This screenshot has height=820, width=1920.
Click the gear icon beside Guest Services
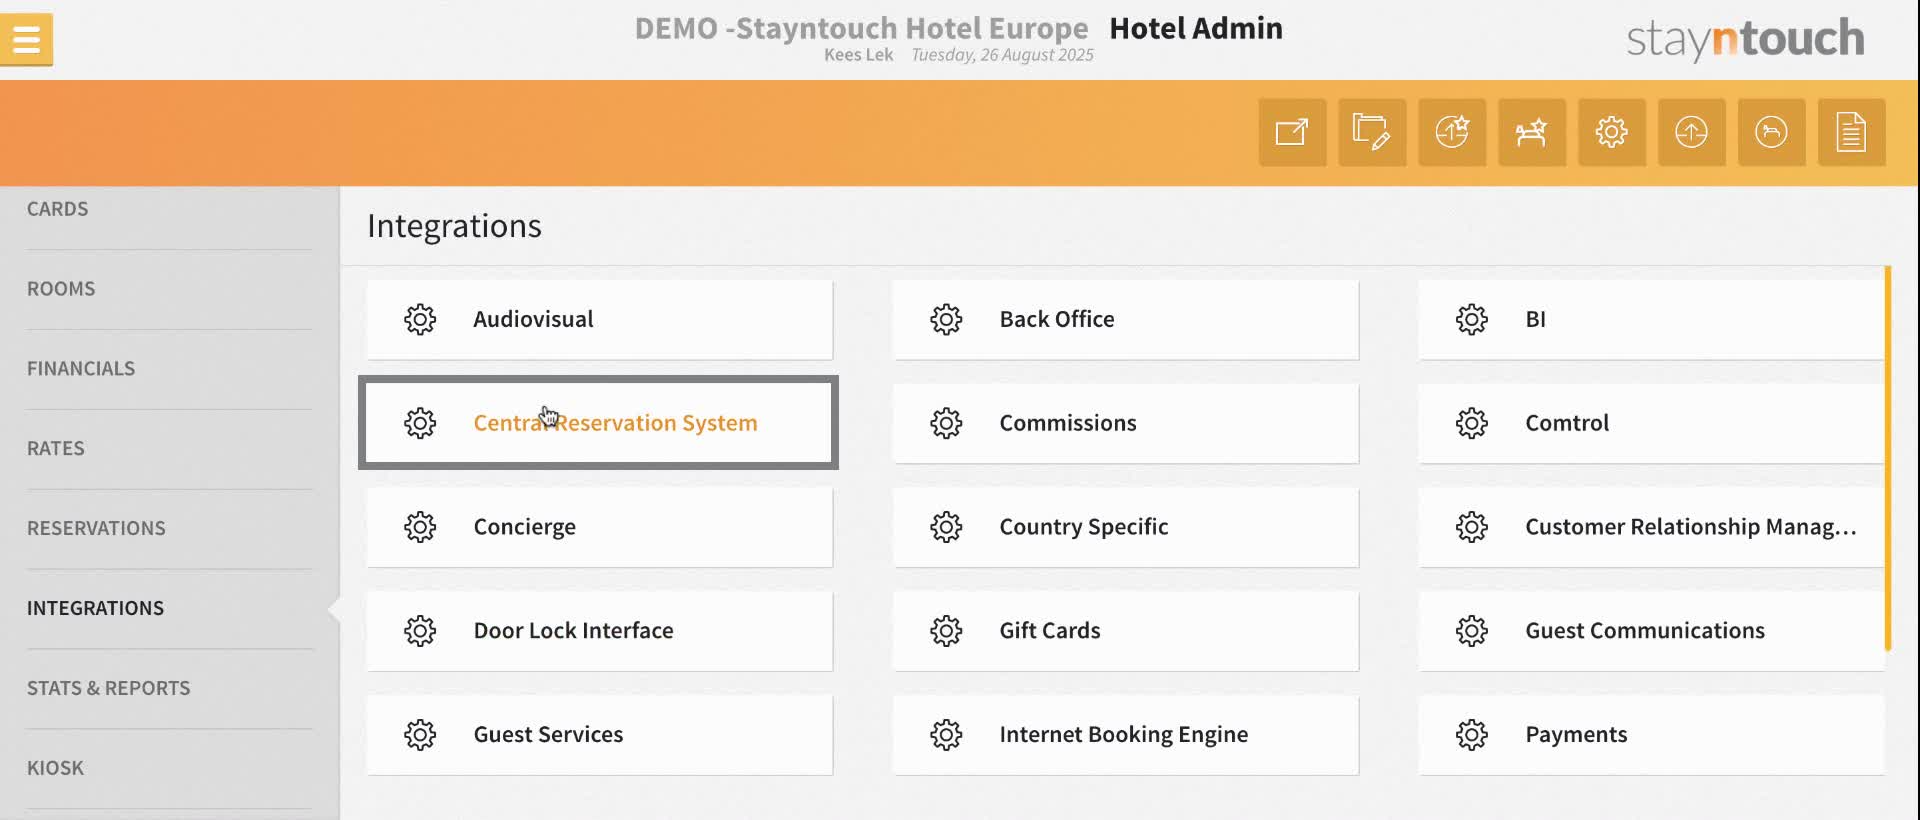tap(420, 735)
